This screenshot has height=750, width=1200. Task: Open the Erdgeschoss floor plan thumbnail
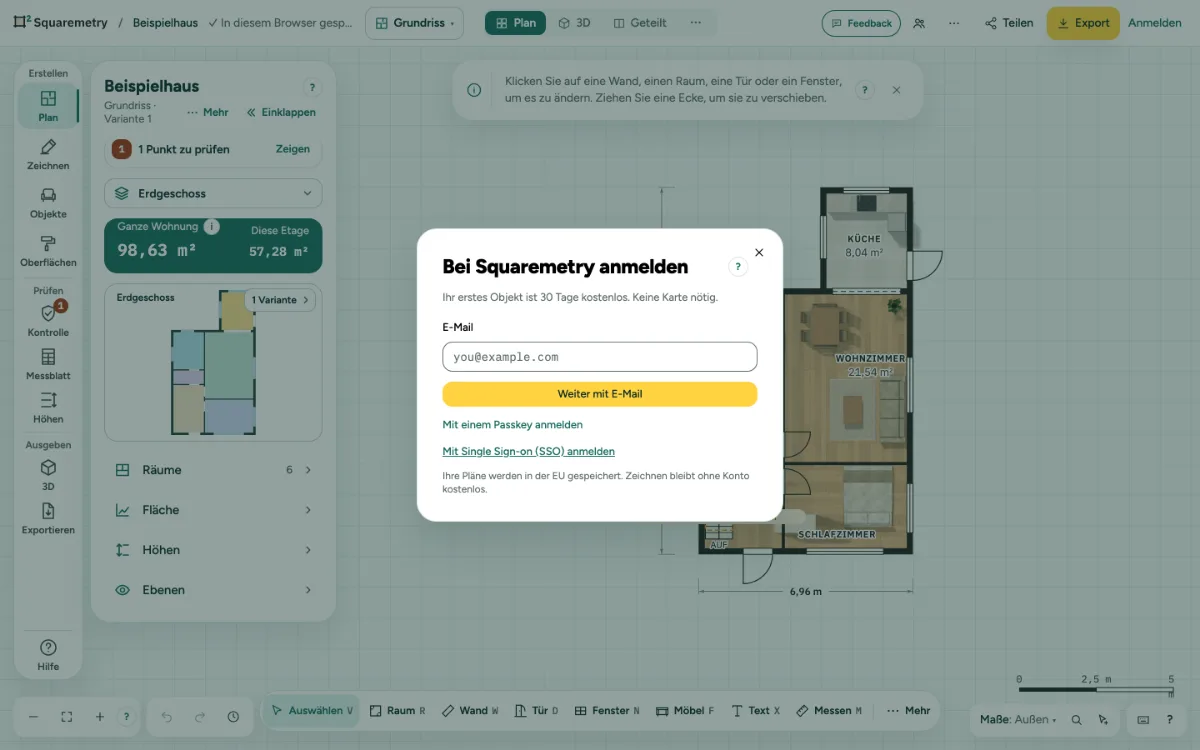tap(213, 362)
